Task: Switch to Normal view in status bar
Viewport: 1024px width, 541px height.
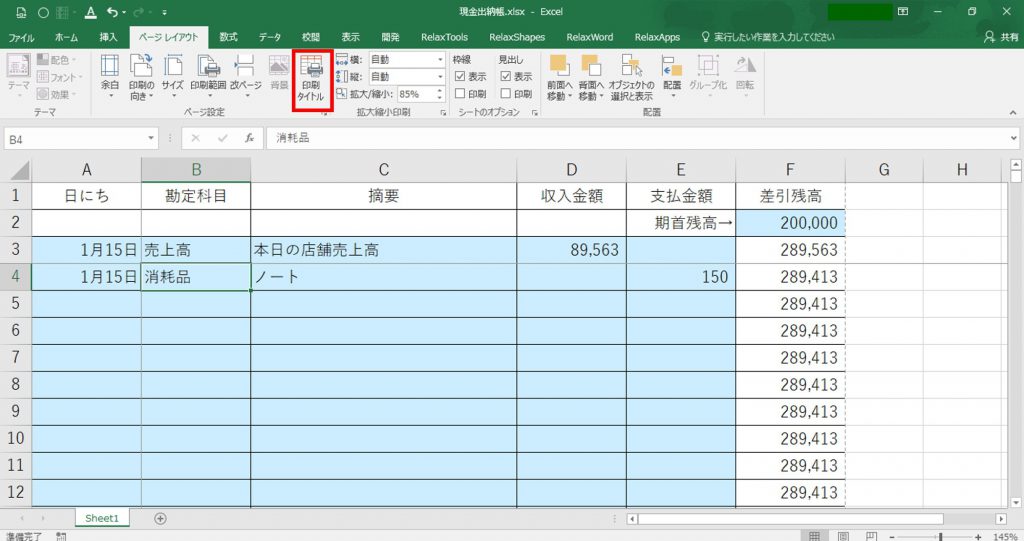Action: pos(814,536)
